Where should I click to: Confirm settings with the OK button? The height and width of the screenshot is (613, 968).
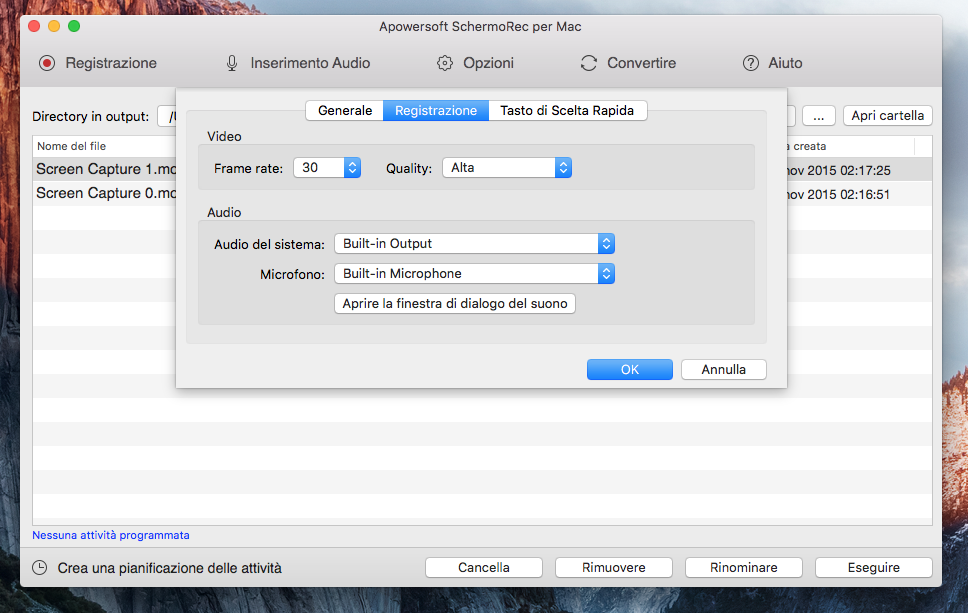(630, 369)
